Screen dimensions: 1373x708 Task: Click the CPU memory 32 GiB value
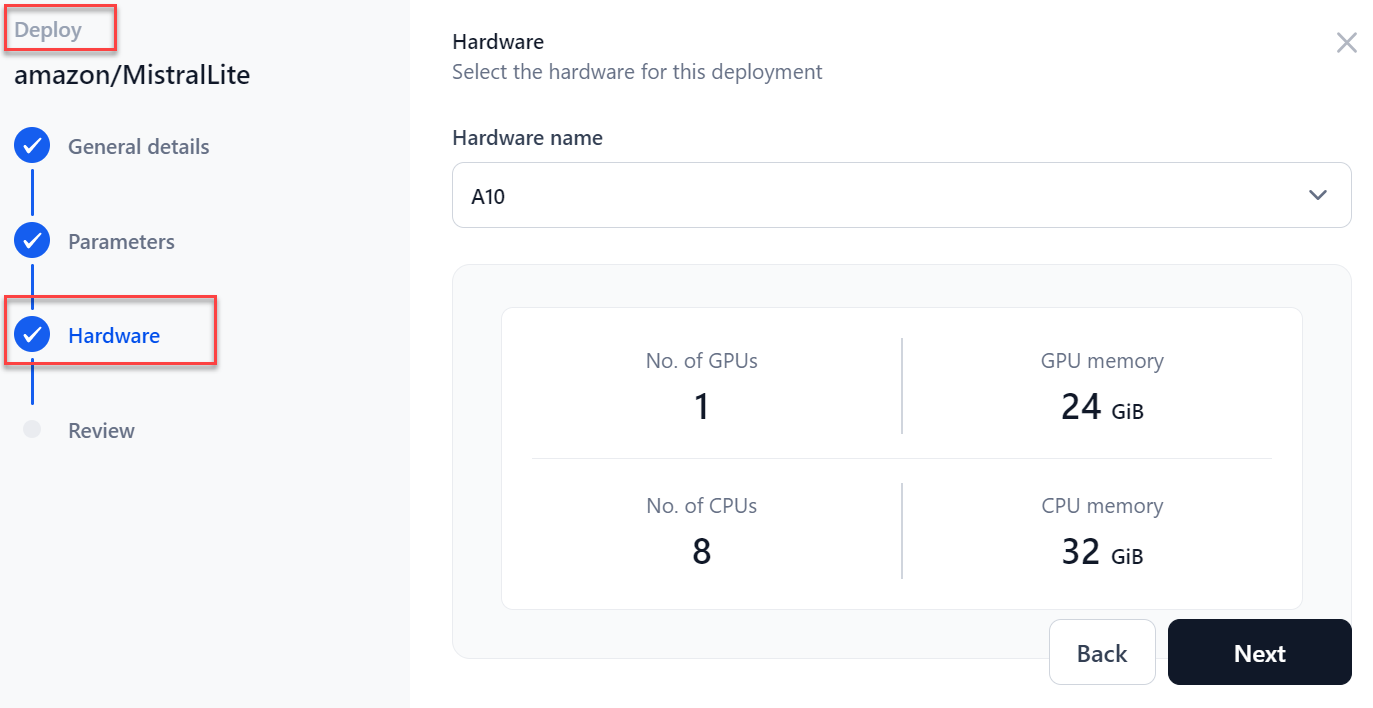pos(1101,552)
